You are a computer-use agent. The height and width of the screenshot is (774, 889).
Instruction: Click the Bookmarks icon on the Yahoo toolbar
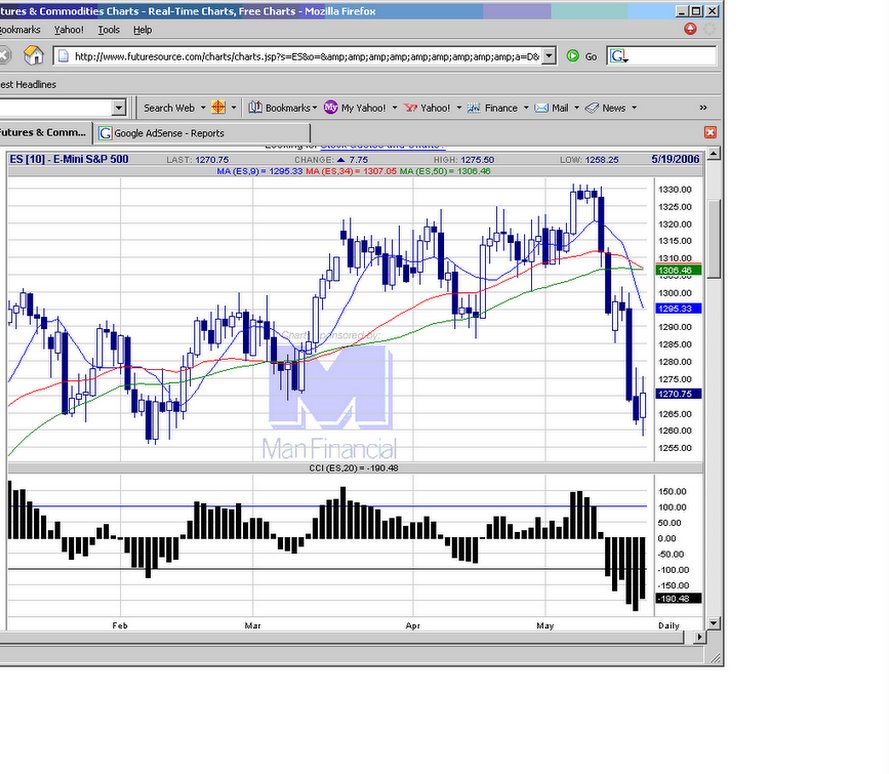(x=255, y=107)
